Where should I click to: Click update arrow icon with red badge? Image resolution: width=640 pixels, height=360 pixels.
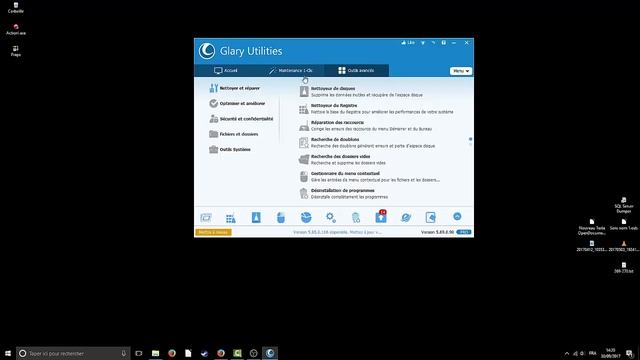[x=381, y=217]
